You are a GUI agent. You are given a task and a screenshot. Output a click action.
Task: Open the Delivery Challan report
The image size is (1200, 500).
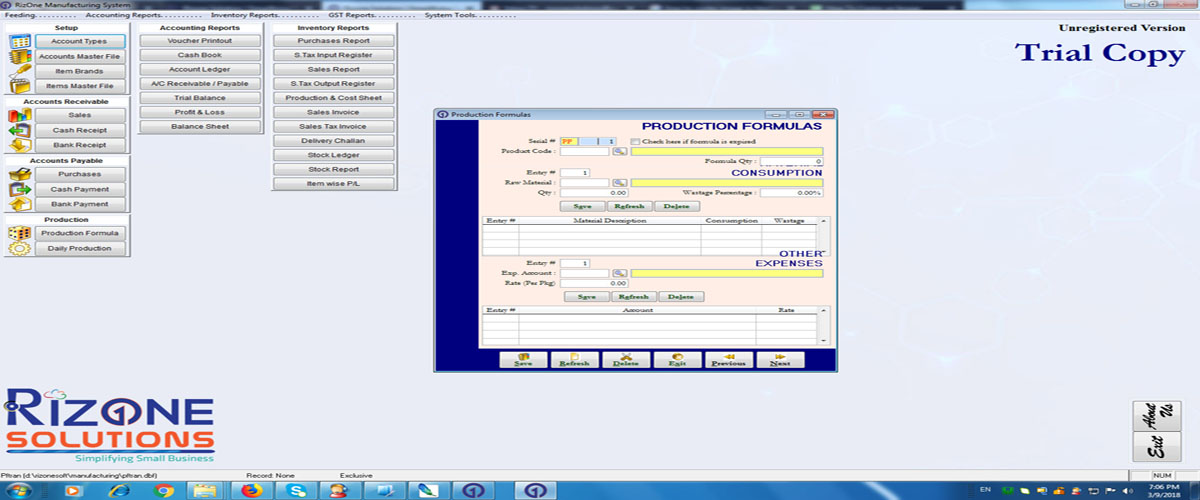point(333,141)
